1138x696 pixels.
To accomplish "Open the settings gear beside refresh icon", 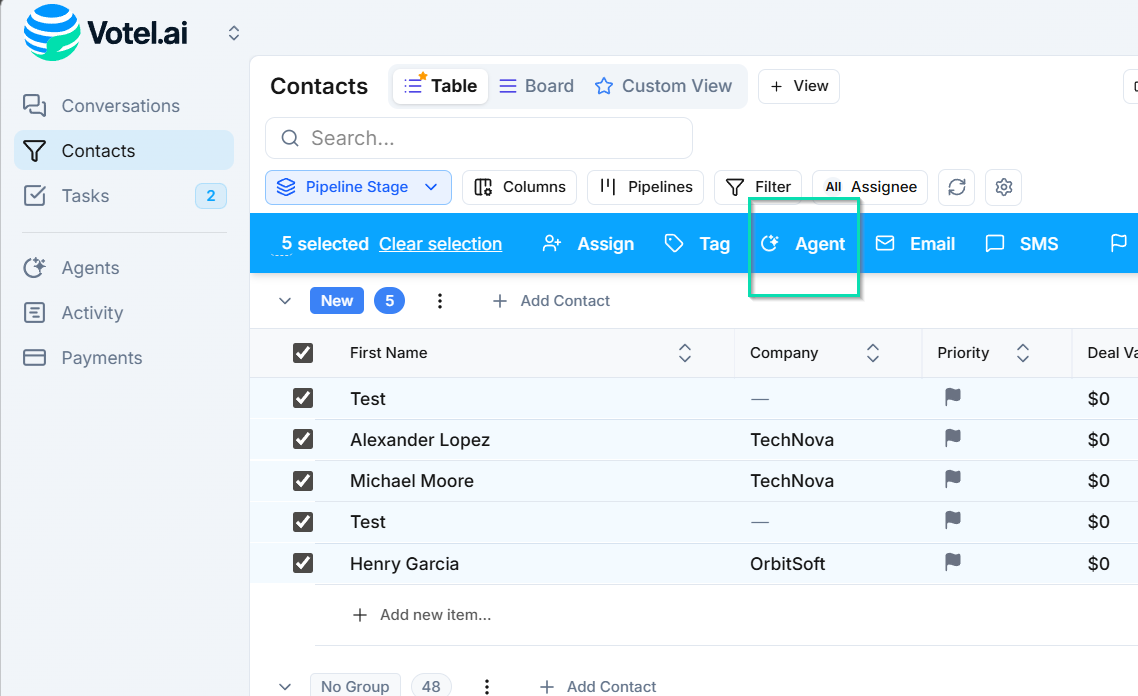I will pos(1003,187).
